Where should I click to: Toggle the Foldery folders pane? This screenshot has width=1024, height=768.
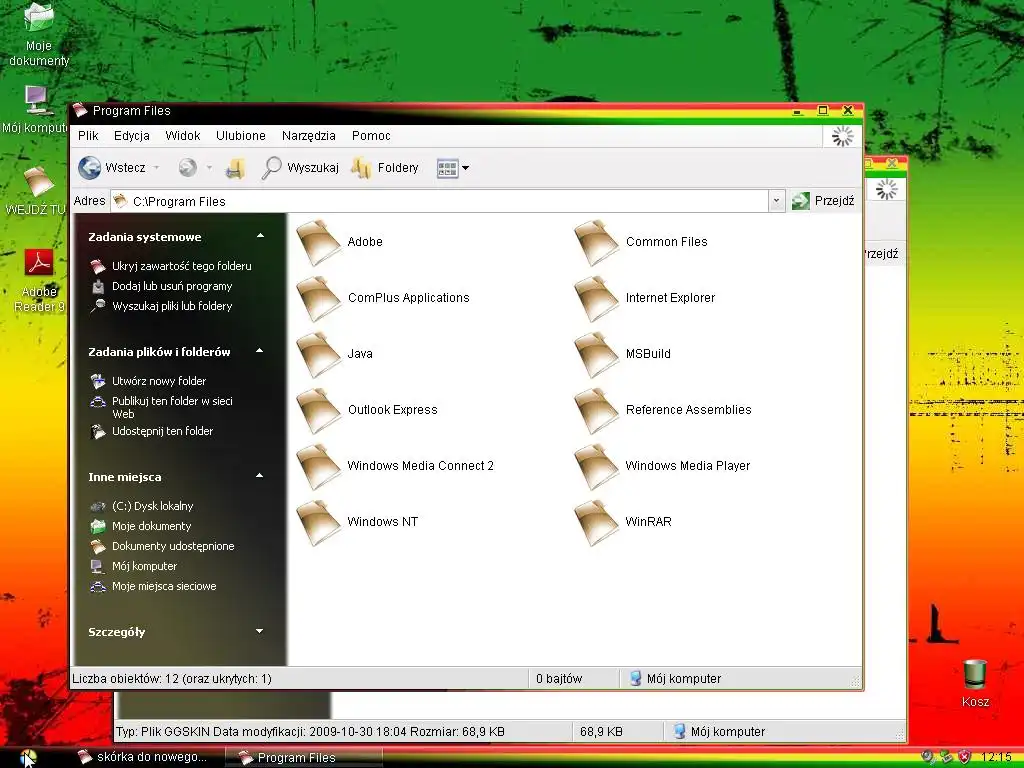(x=385, y=168)
